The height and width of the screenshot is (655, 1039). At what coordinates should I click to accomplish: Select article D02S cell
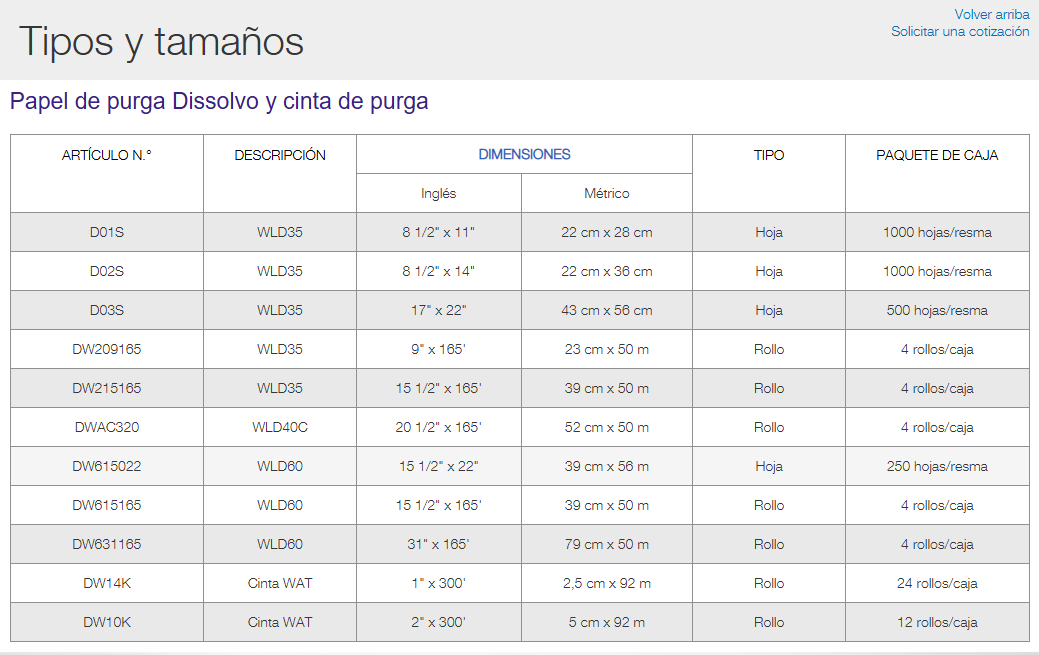107,271
